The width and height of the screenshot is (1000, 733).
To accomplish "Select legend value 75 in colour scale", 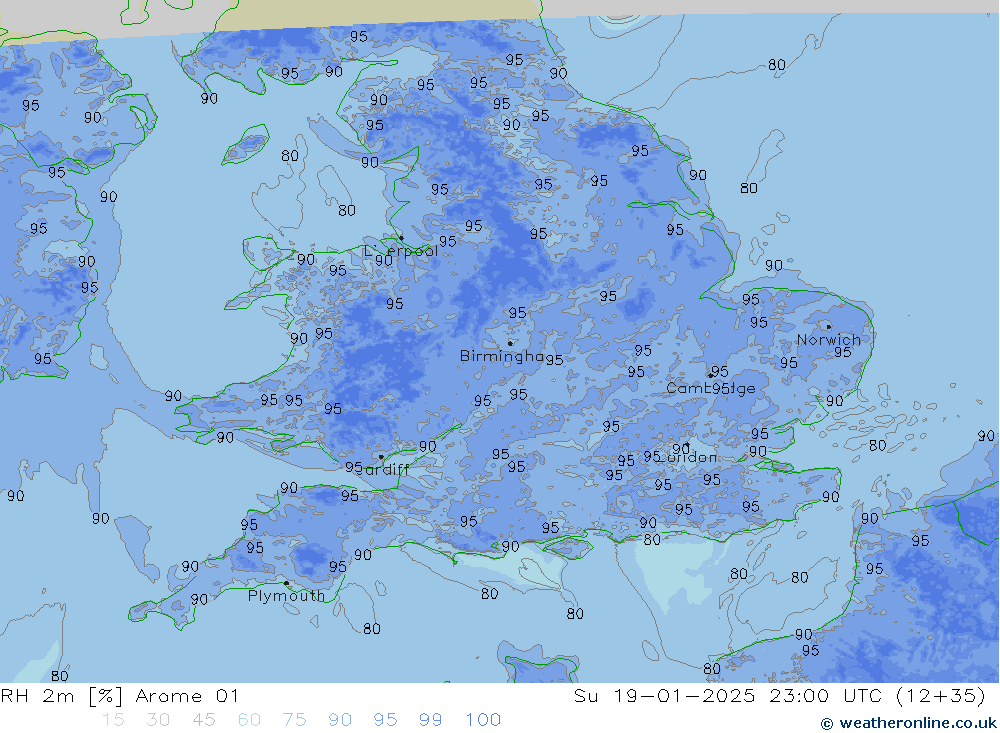I will coord(295,720).
